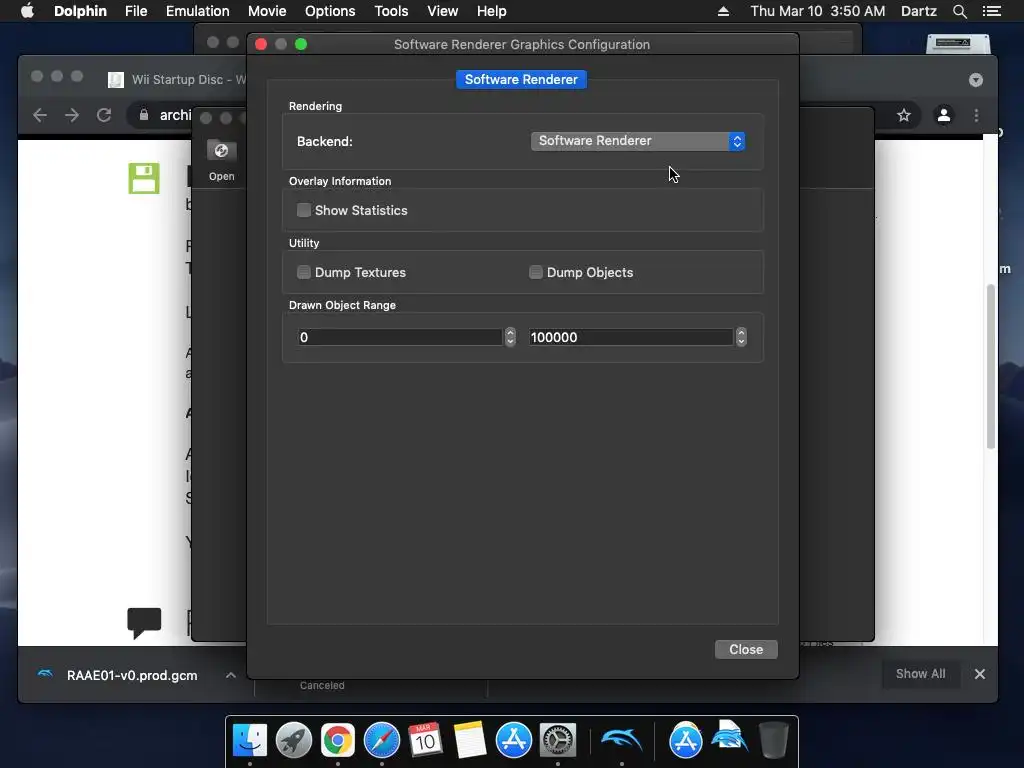Image resolution: width=1024 pixels, height=768 pixels.
Task: Open the File menu
Action: pos(136,11)
